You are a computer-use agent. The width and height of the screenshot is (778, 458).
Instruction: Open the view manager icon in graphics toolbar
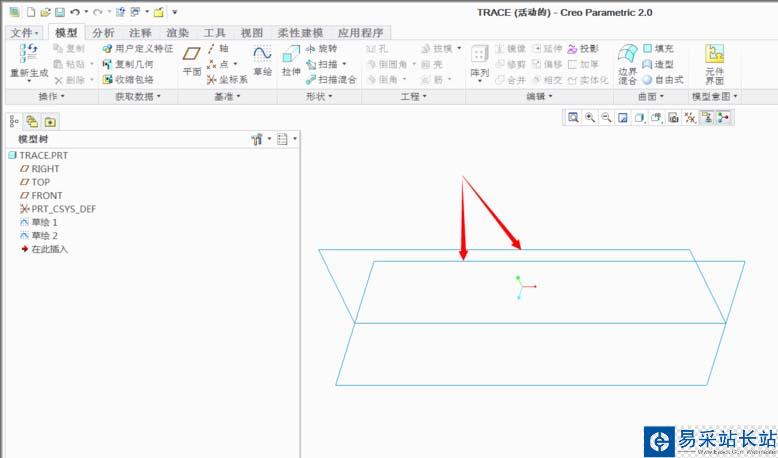(673, 118)
